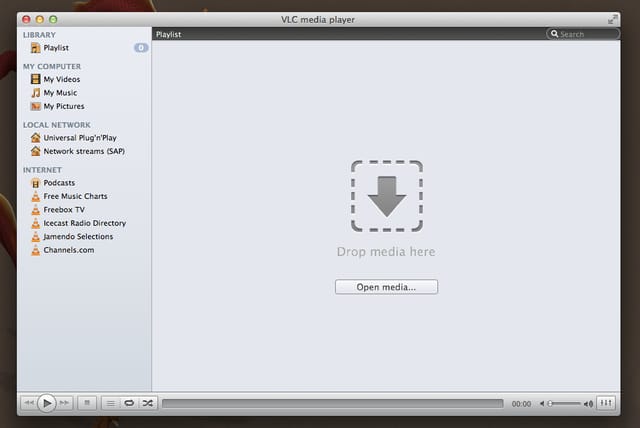The height and width of the screenshot is (428, 640).
Task: Click the LOCAL NETWORK section heading
Action: pos(57,125)
